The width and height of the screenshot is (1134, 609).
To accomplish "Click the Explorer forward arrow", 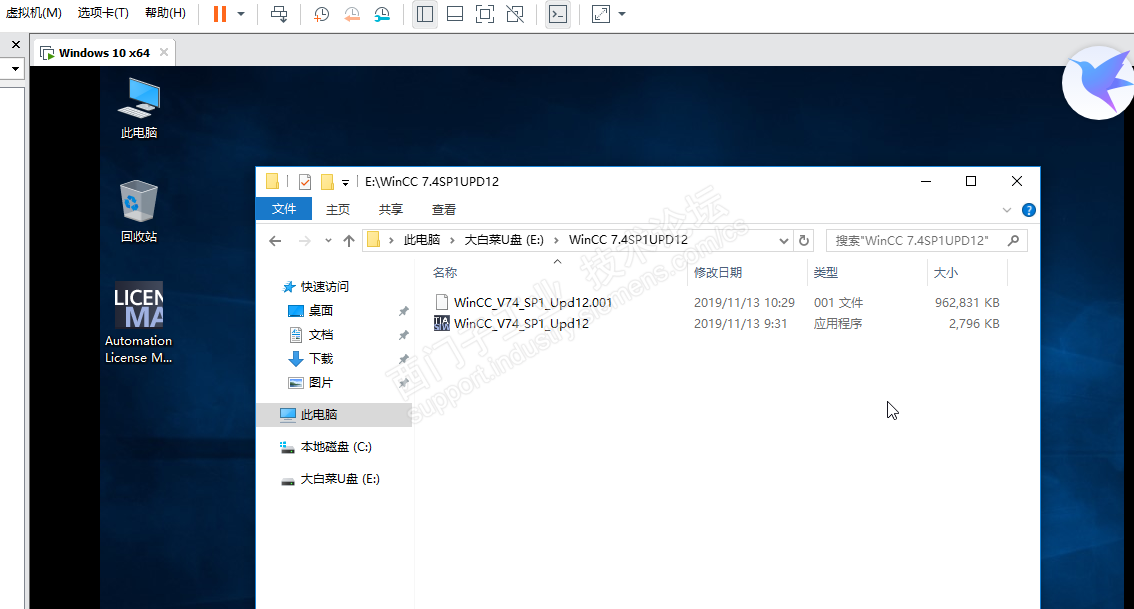I will point(305,241).
